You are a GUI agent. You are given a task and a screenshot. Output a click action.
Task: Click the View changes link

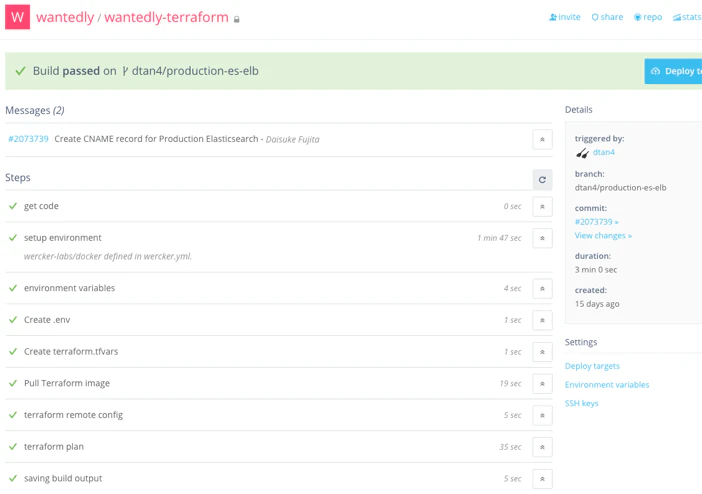603,236
